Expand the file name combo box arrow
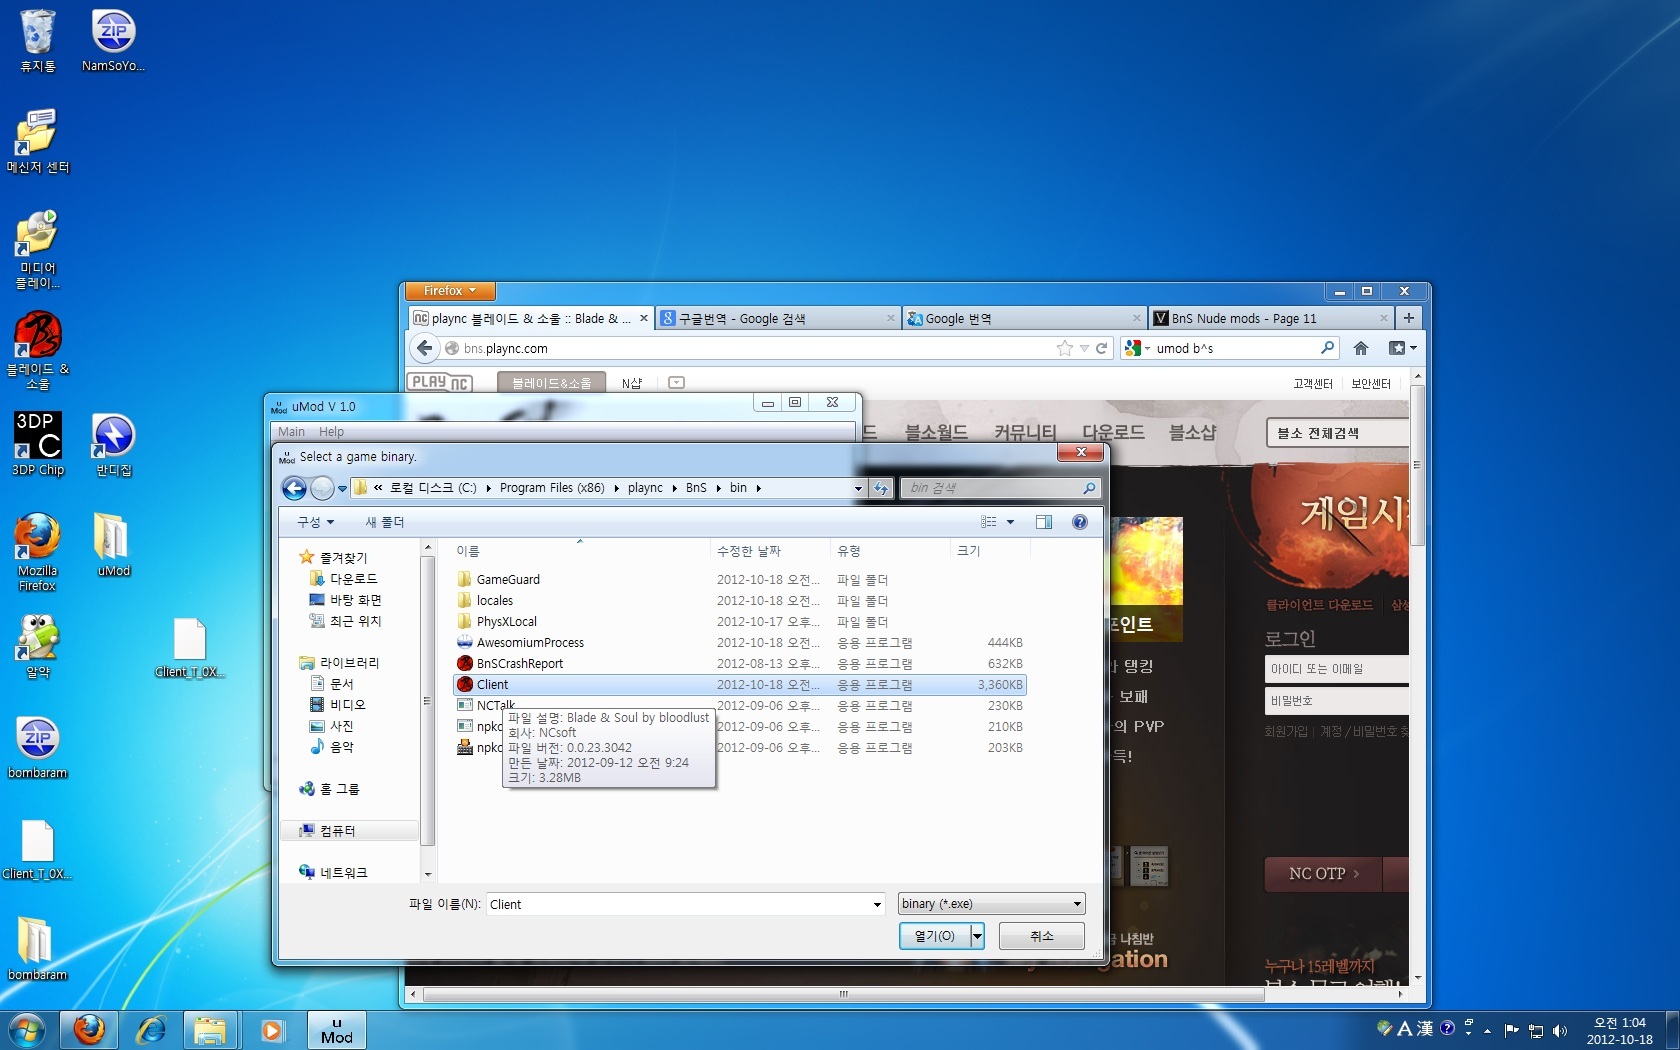Viewport: 1680px width, 1050px height. pyautogui.click(x=877, y=905)
